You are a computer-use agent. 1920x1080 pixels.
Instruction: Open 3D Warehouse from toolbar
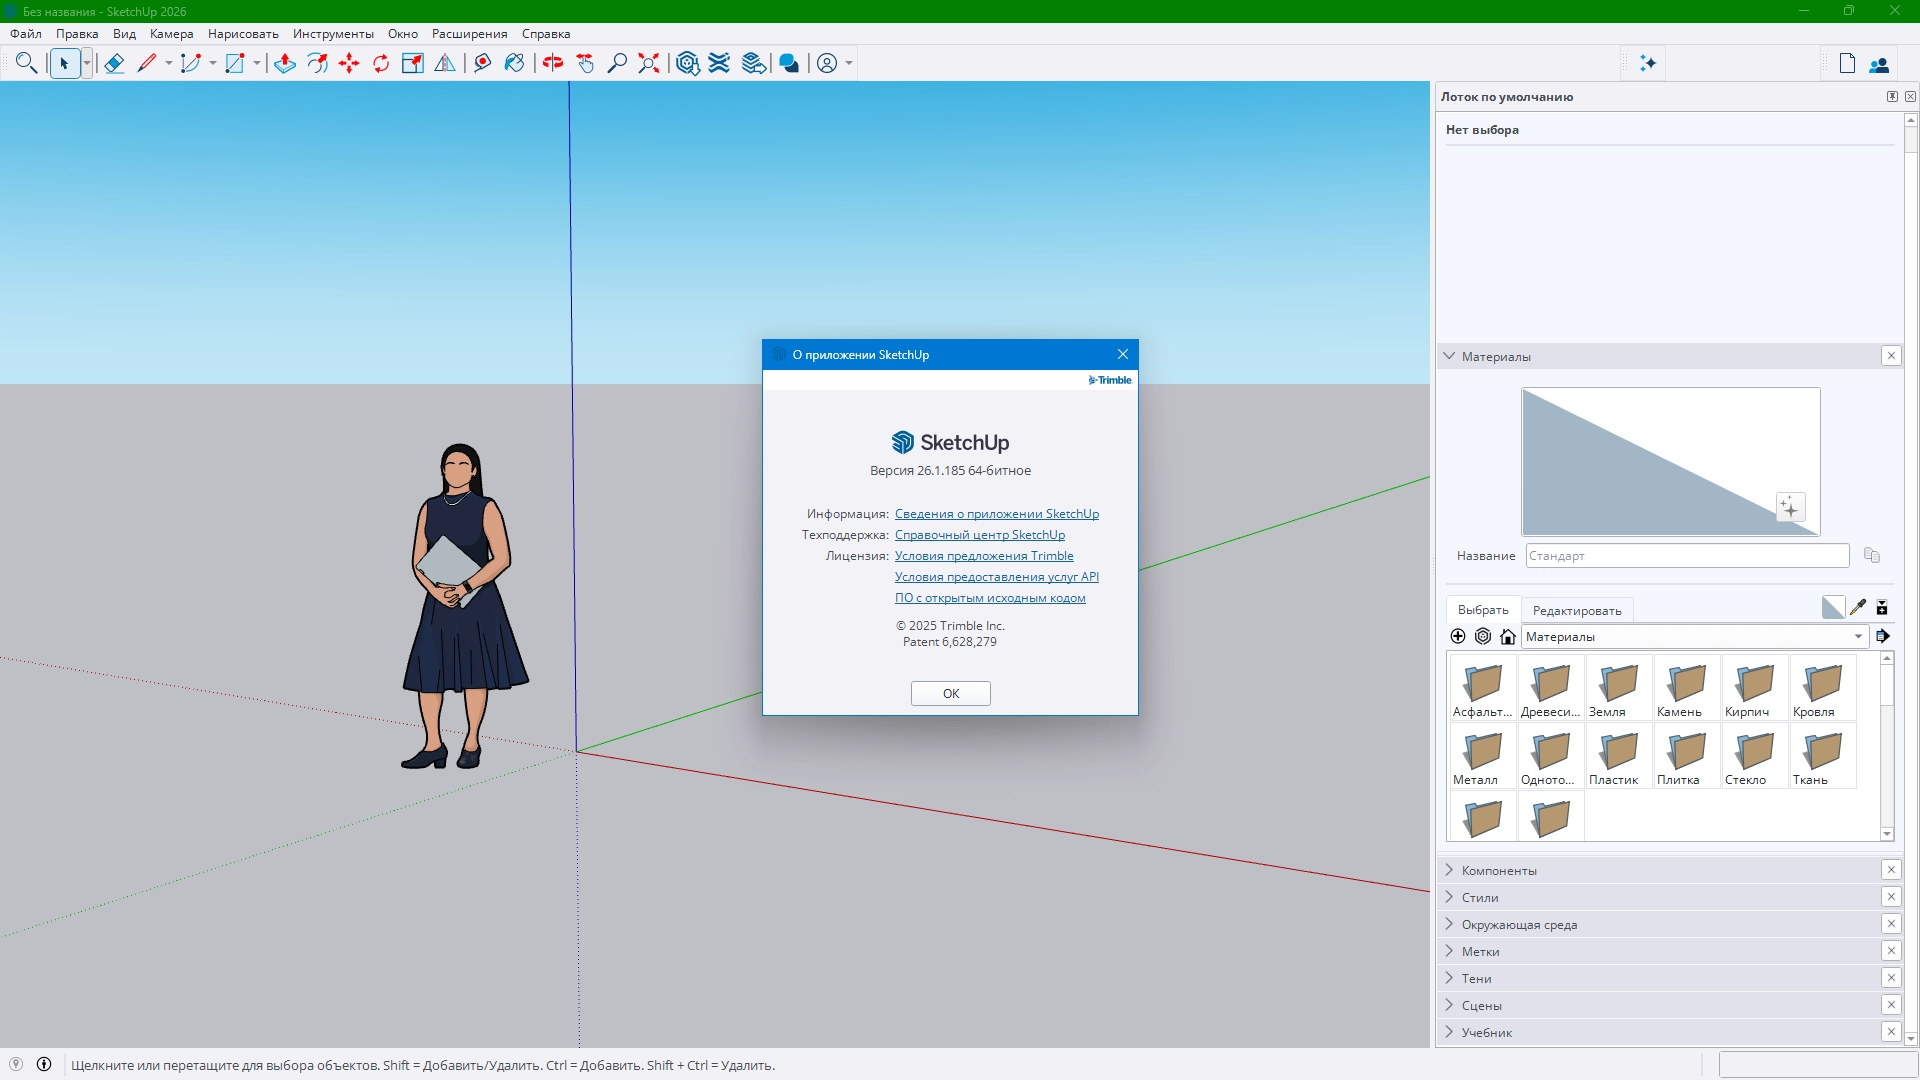pos(687,63)
